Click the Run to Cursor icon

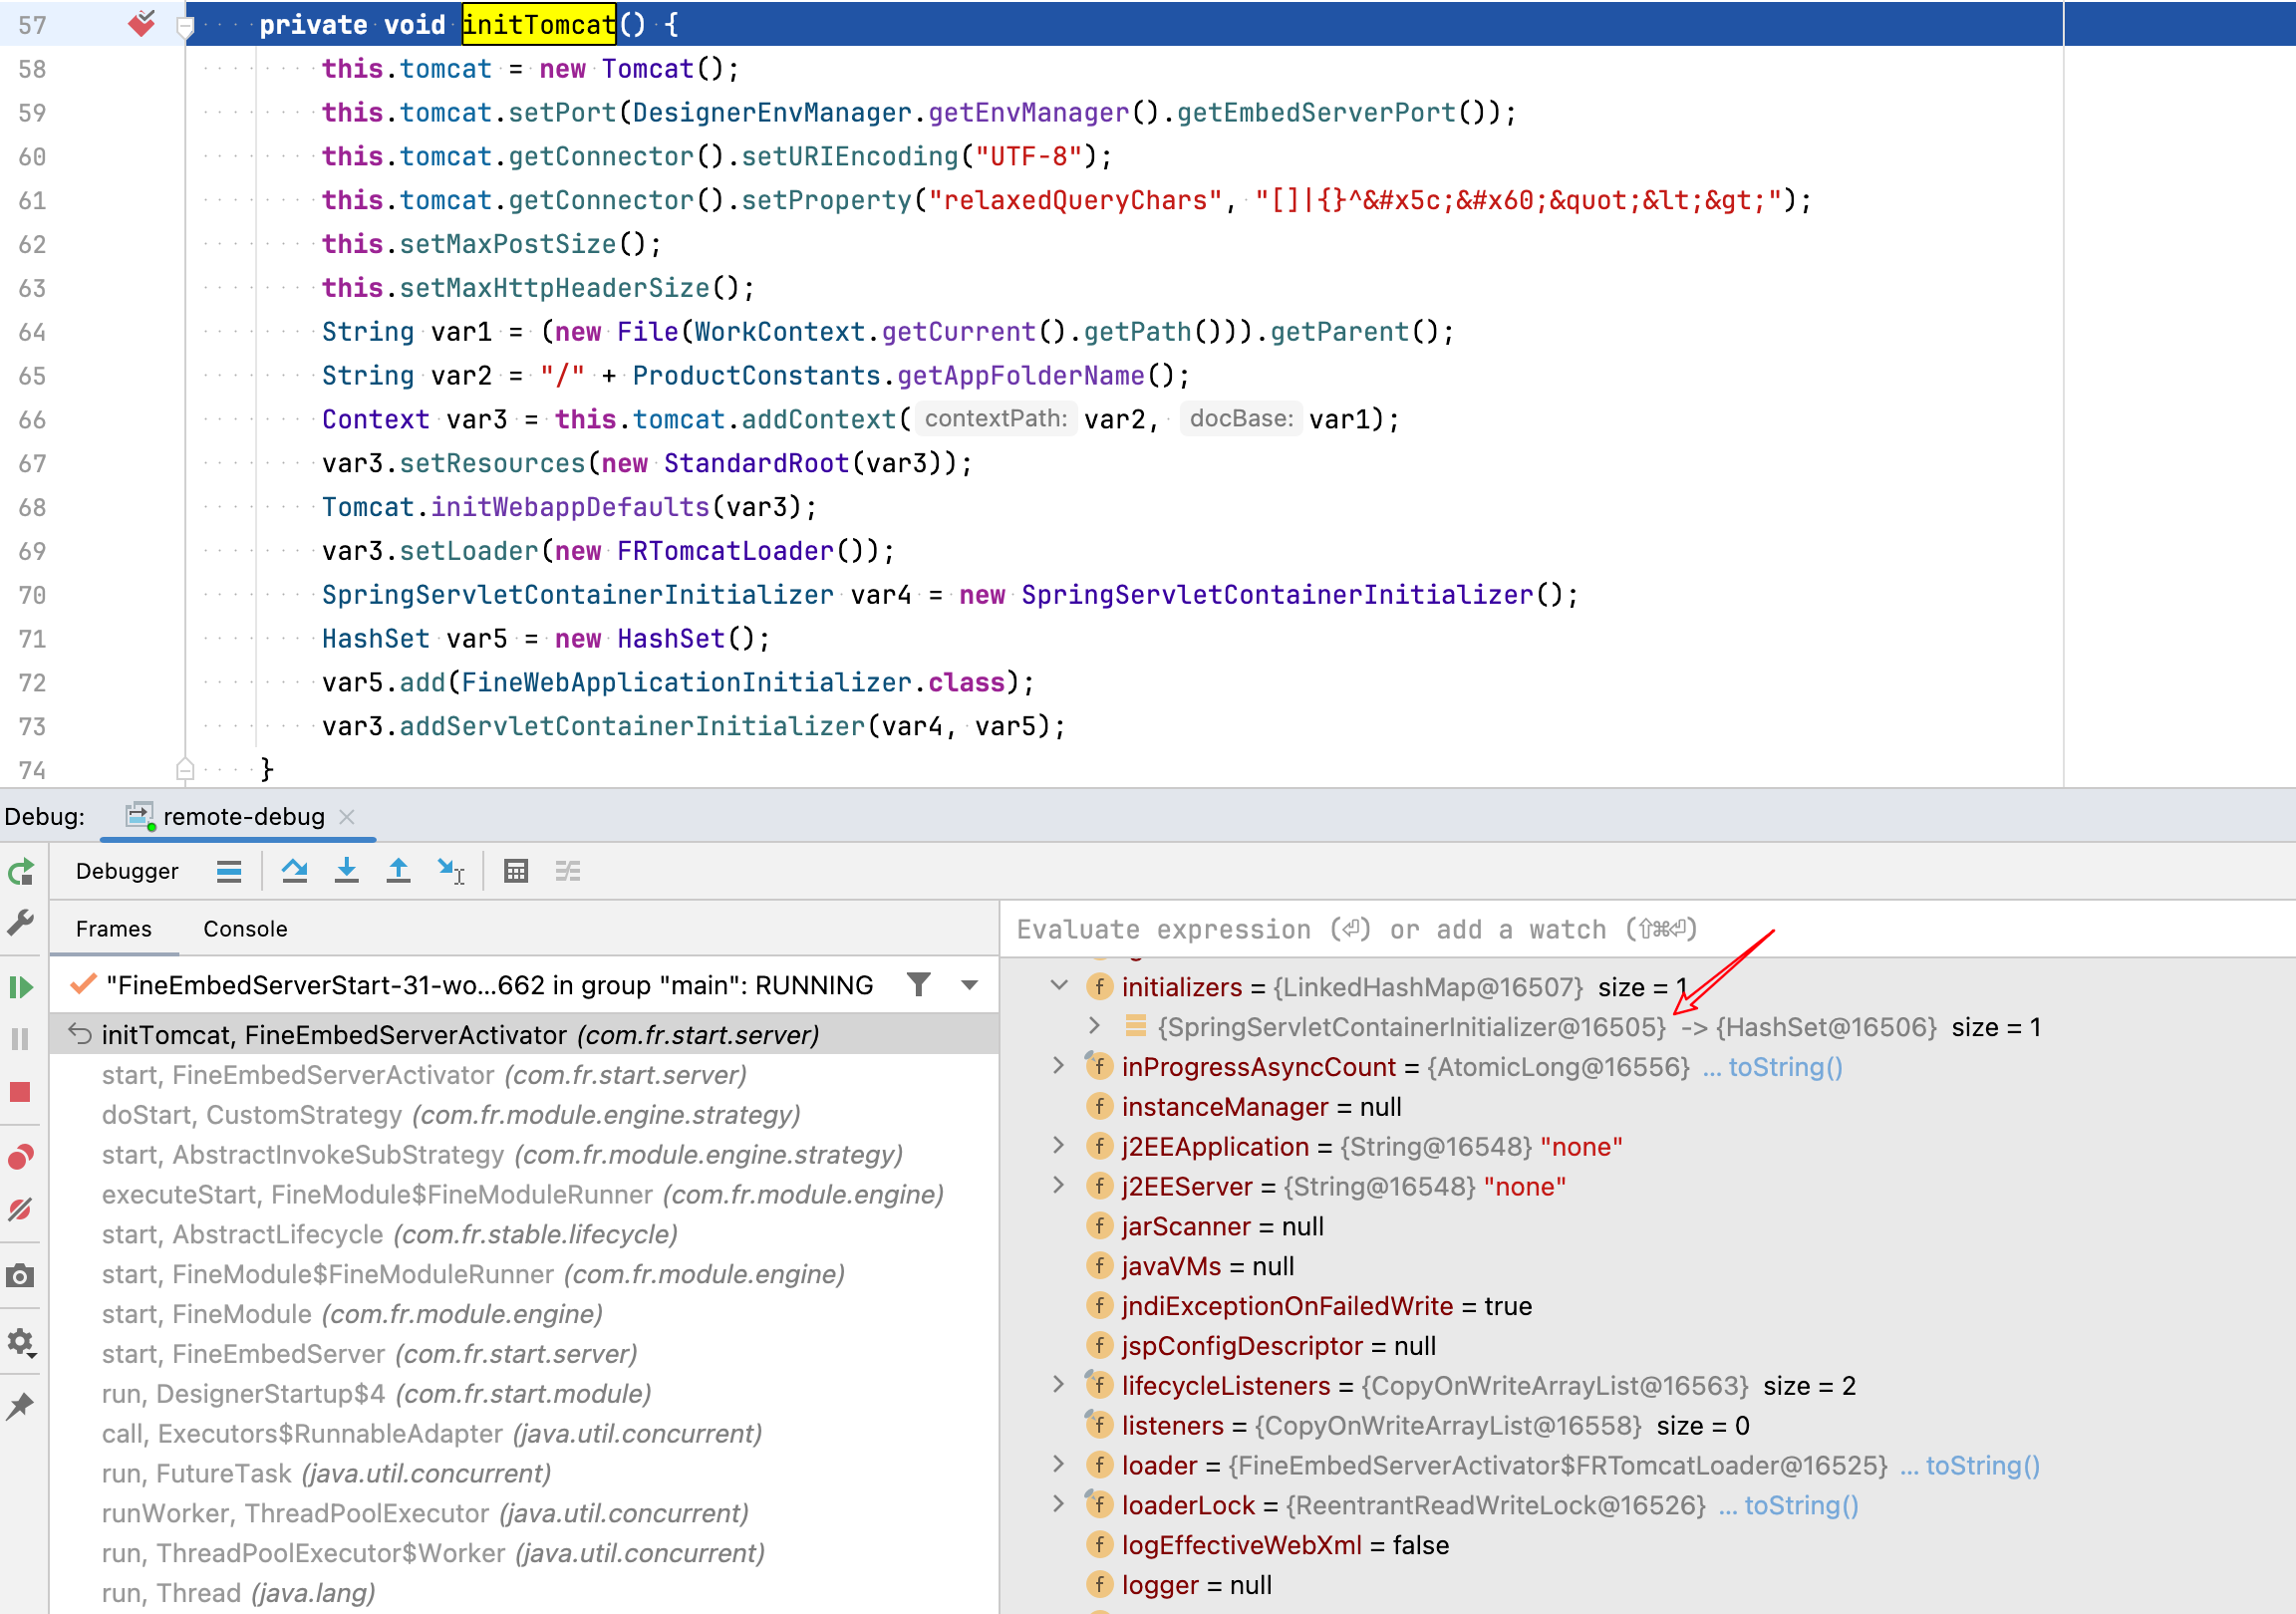[451, 871]
